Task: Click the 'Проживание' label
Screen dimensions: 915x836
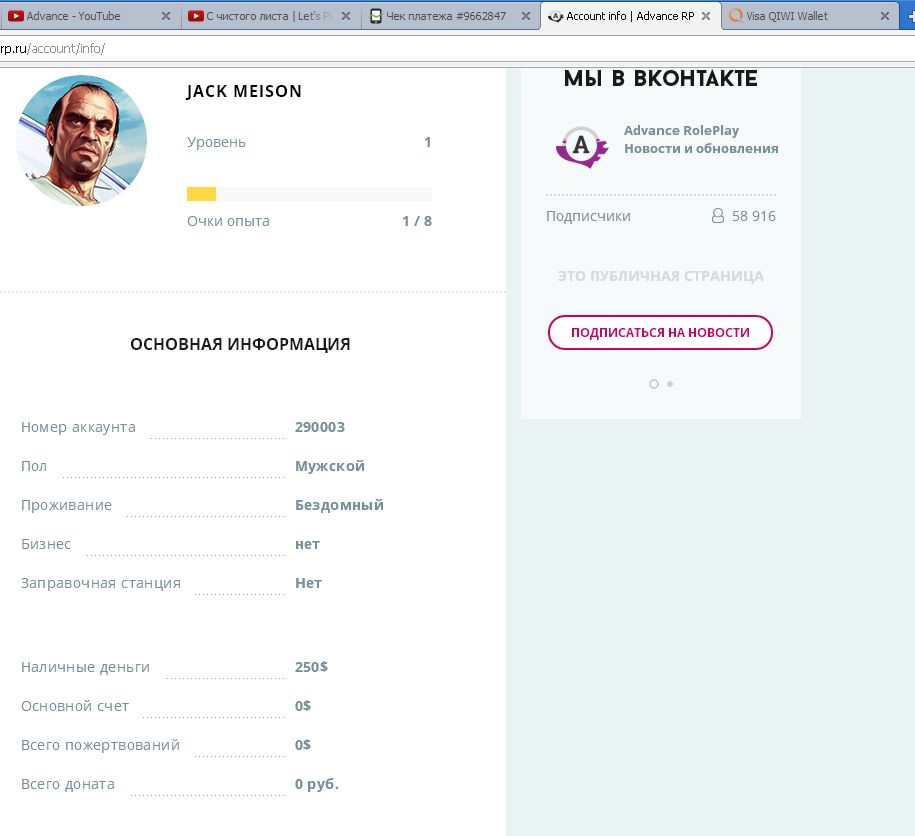Action: 66,505
